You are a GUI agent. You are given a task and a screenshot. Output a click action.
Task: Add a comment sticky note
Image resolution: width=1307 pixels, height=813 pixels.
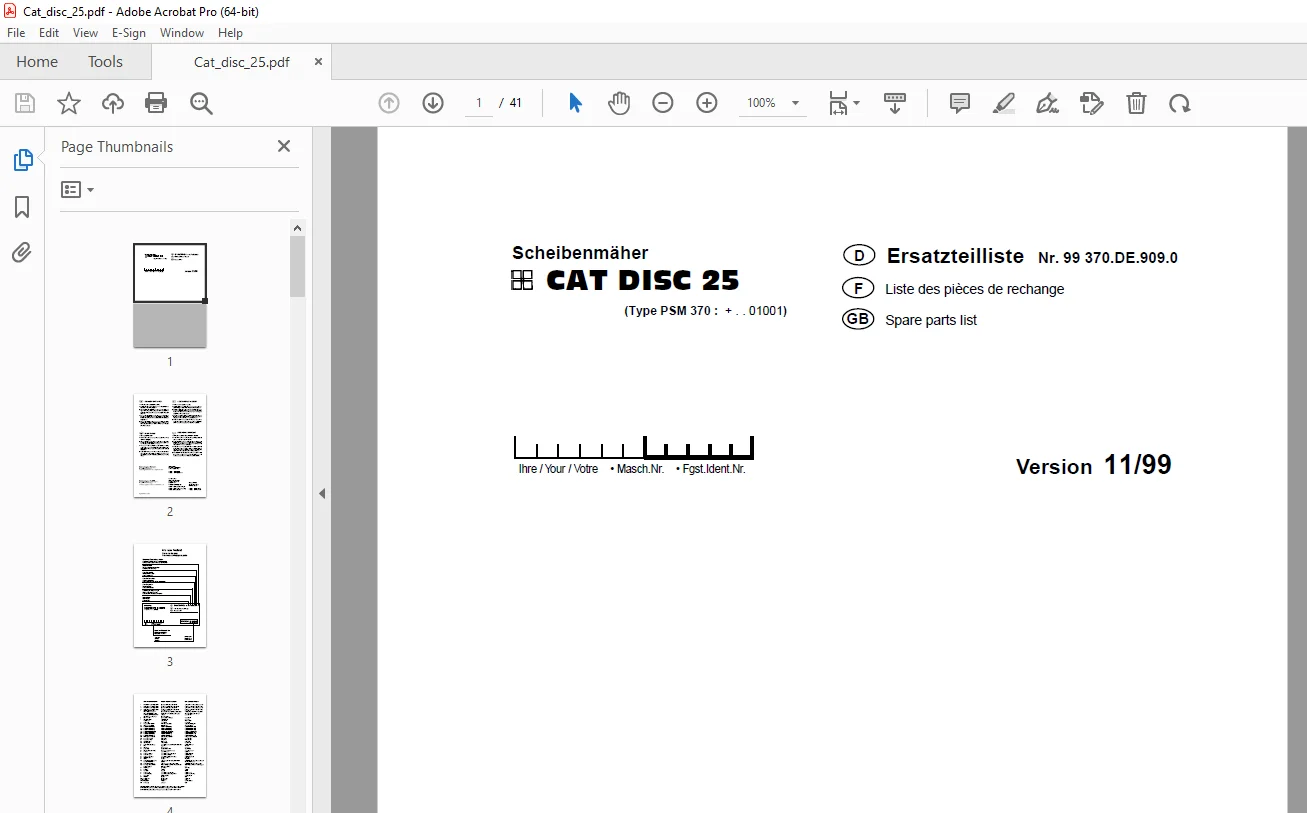[960, 103]
